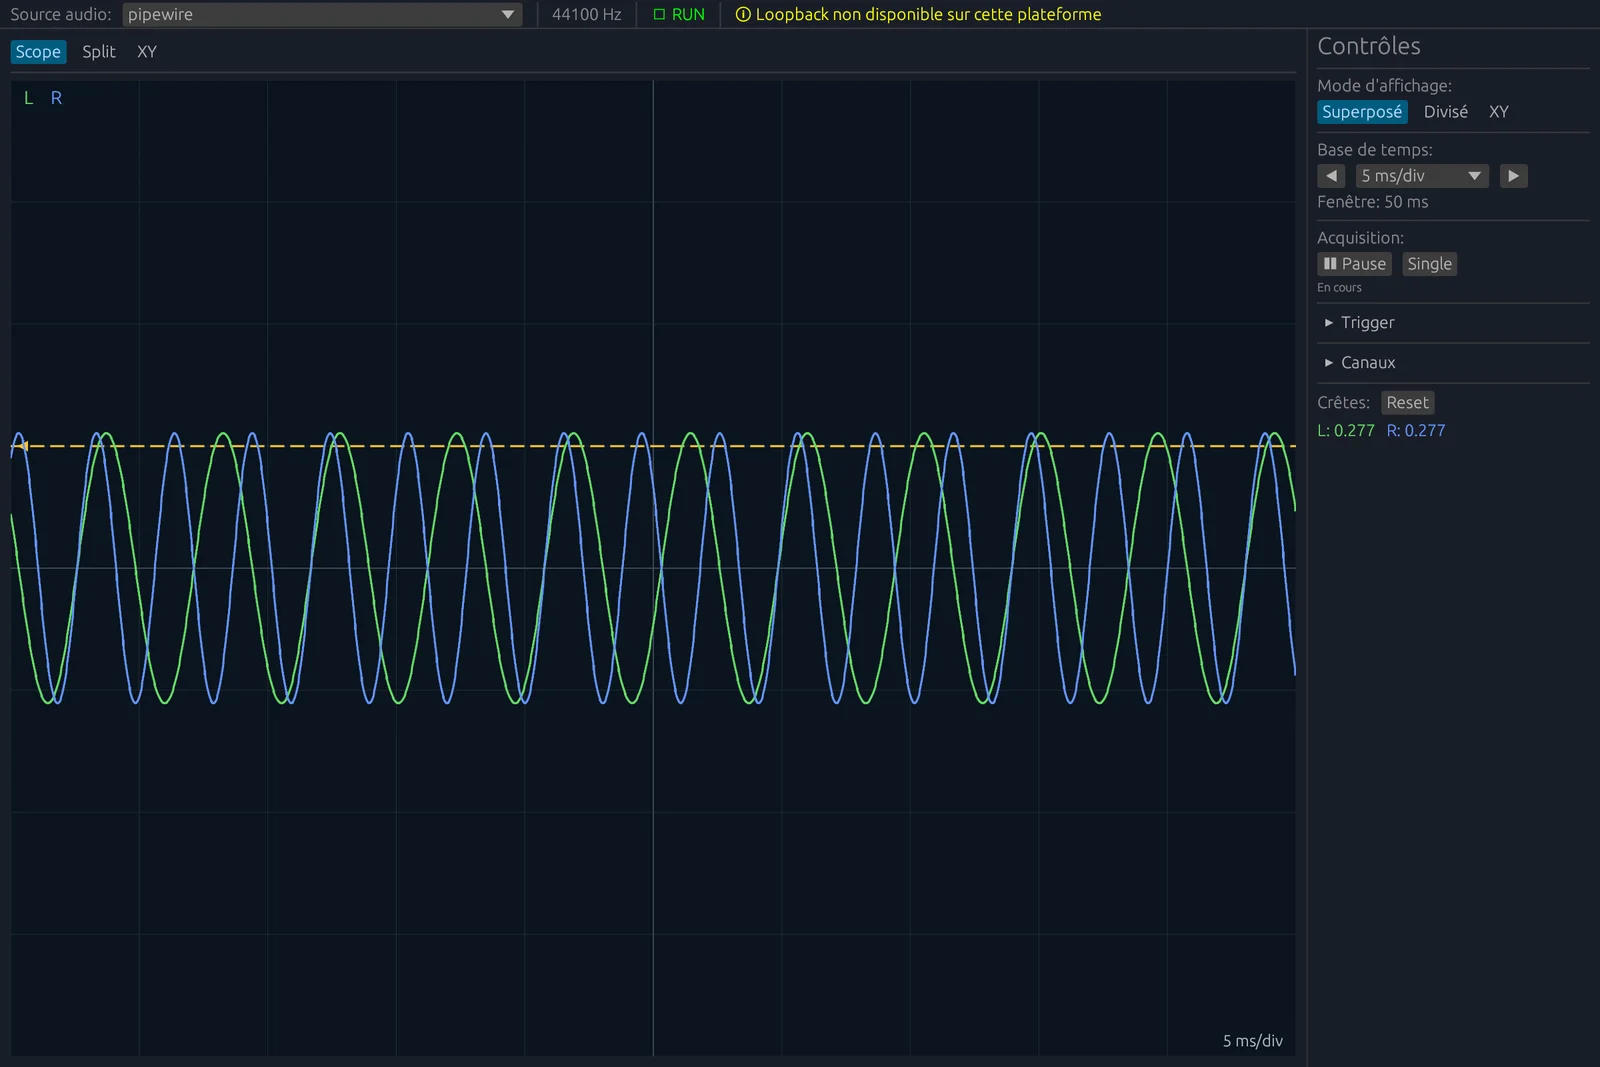Select Superposé display mode

pos(1362,112)
